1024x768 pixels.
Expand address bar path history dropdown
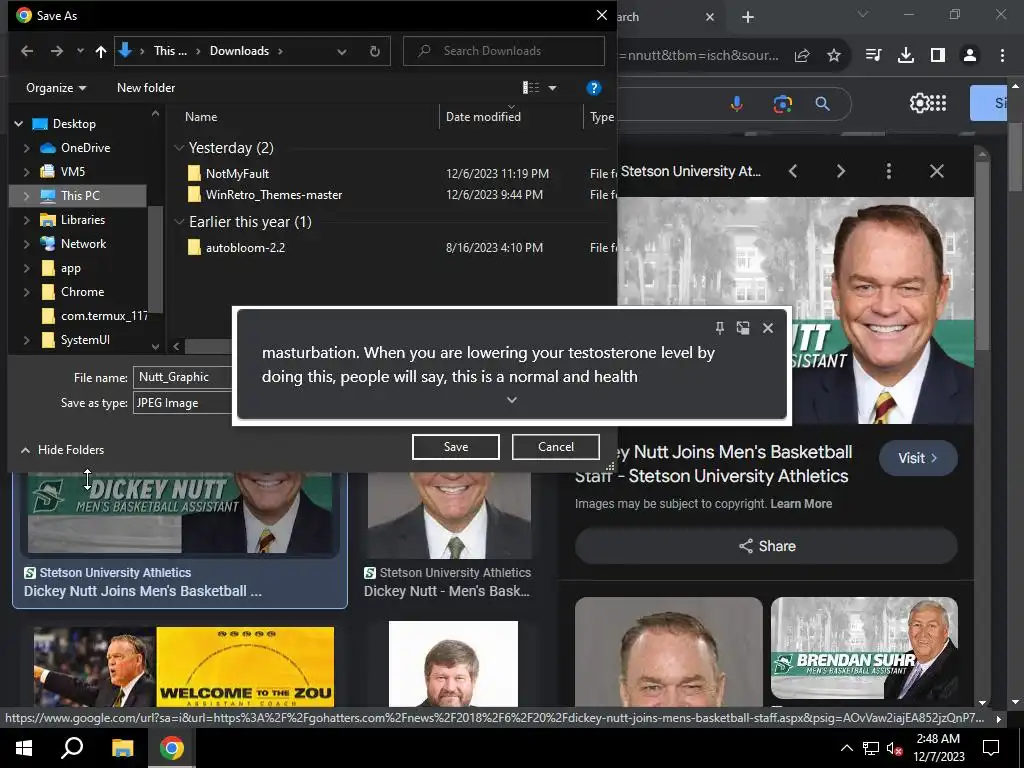point(342,51)
